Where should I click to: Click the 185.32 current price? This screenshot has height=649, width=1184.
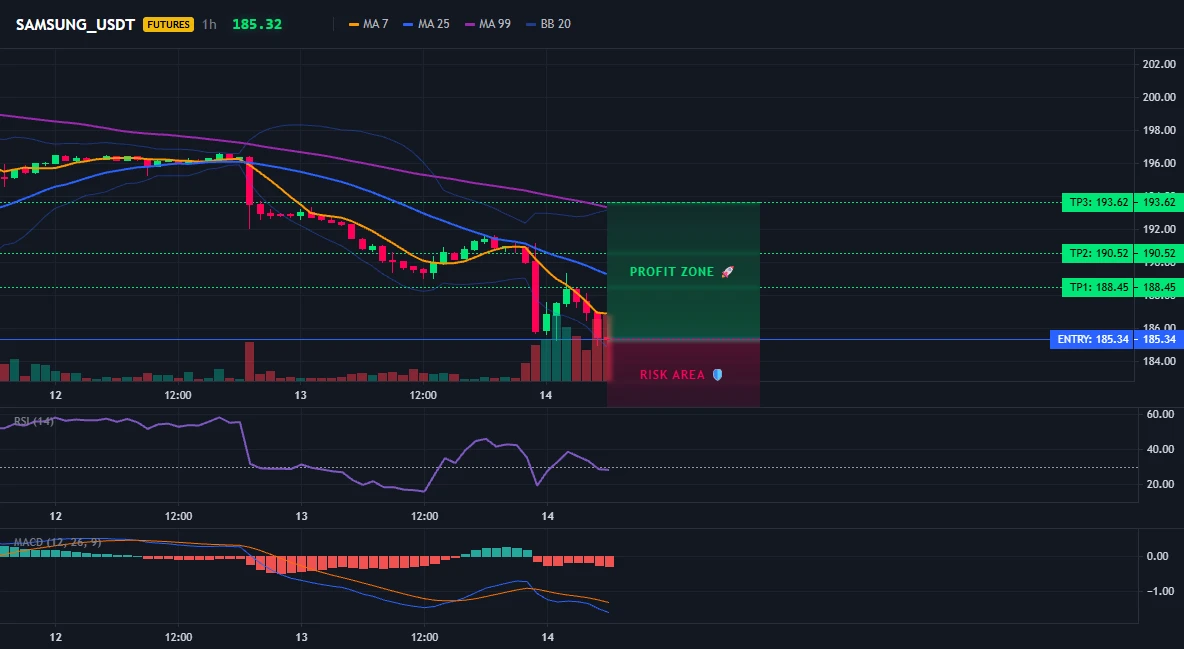(x=257, y=24)
